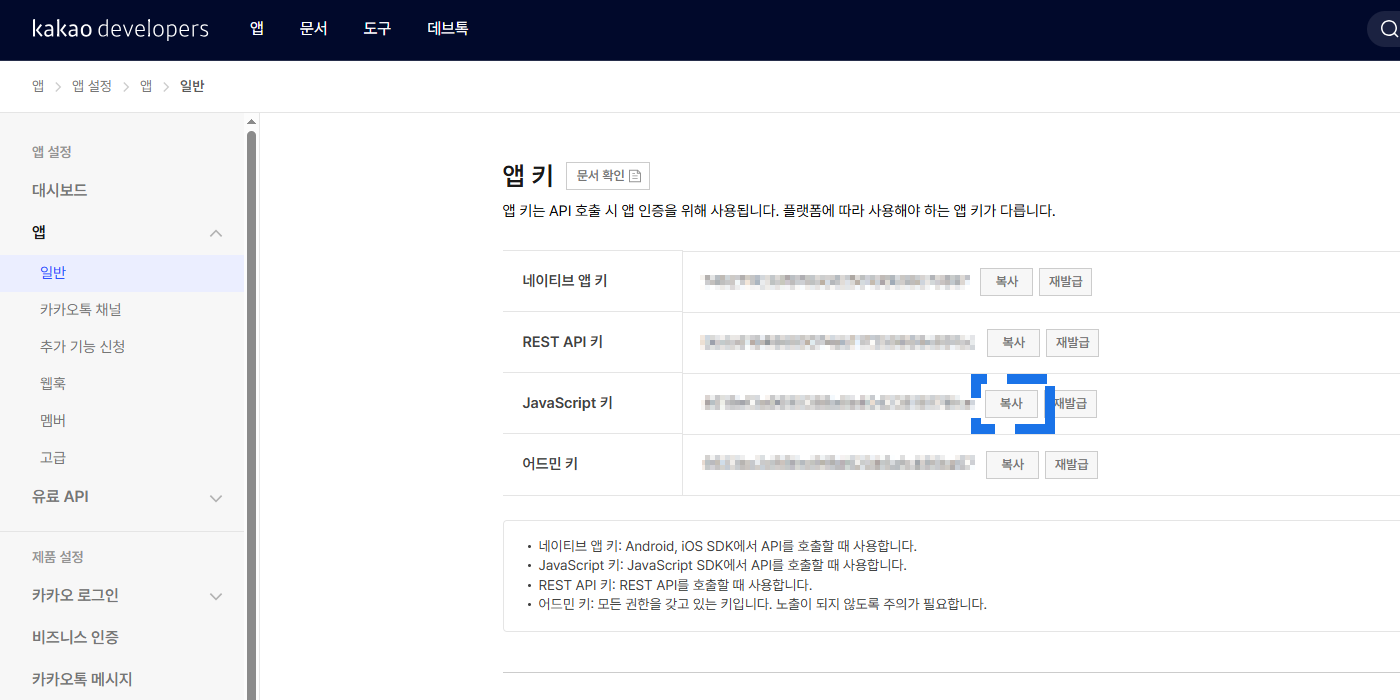Screen dimensions: 1400x700
Task: Open the 멤버 sidebar item
Action: (x=53, y=421)
